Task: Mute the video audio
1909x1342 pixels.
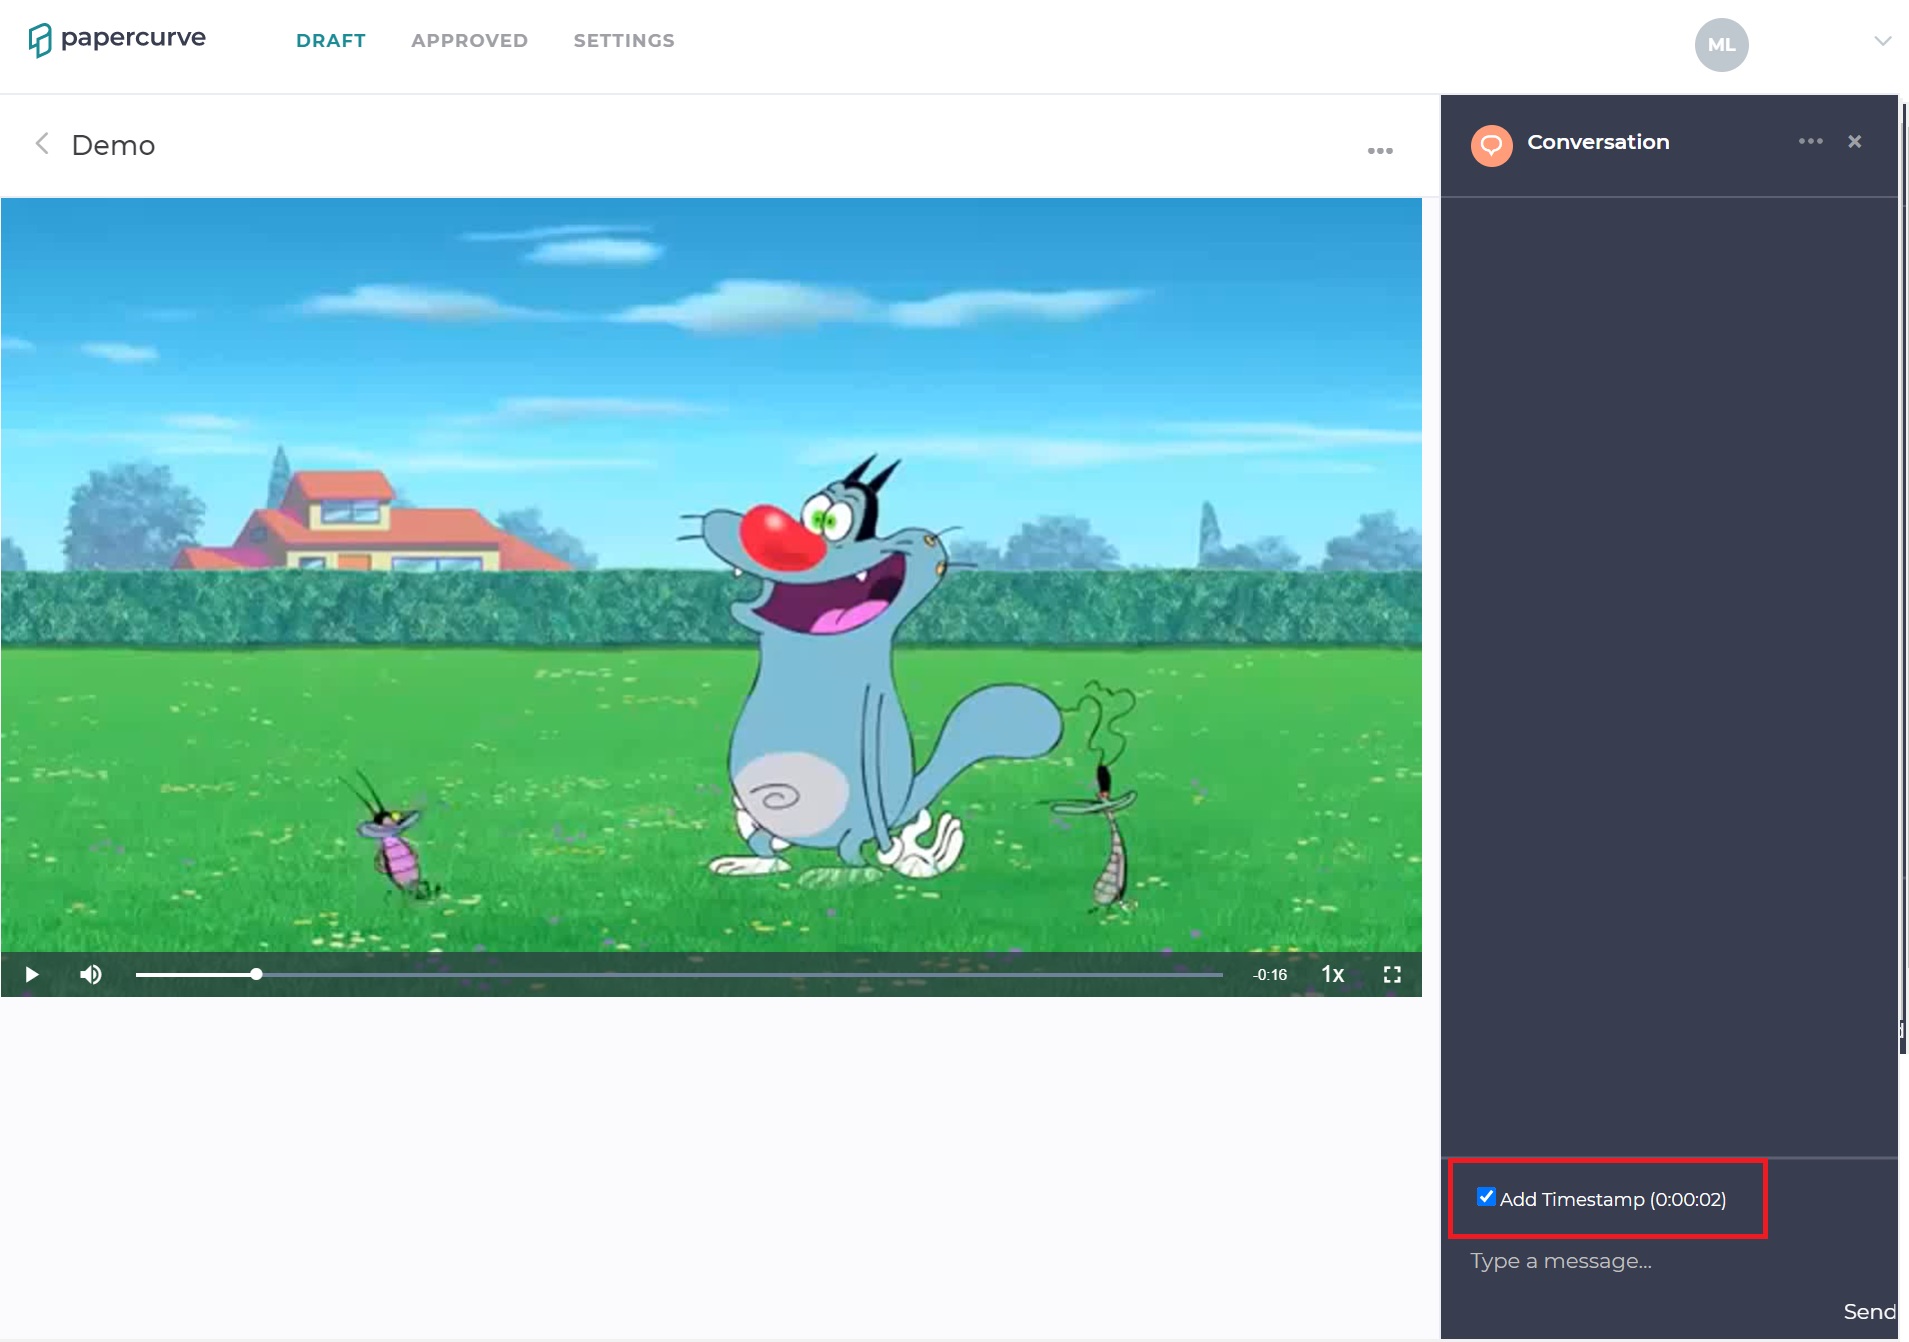Action: coord(91,973)
